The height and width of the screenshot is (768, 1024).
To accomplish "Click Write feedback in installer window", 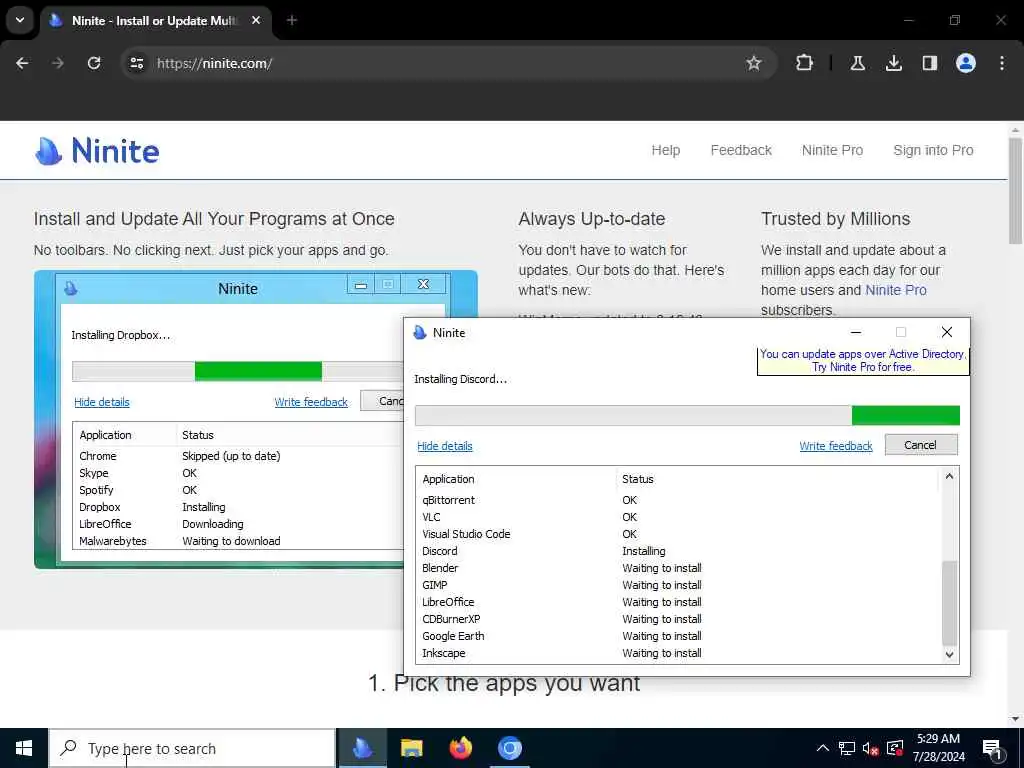I will [x=836, y=446].
